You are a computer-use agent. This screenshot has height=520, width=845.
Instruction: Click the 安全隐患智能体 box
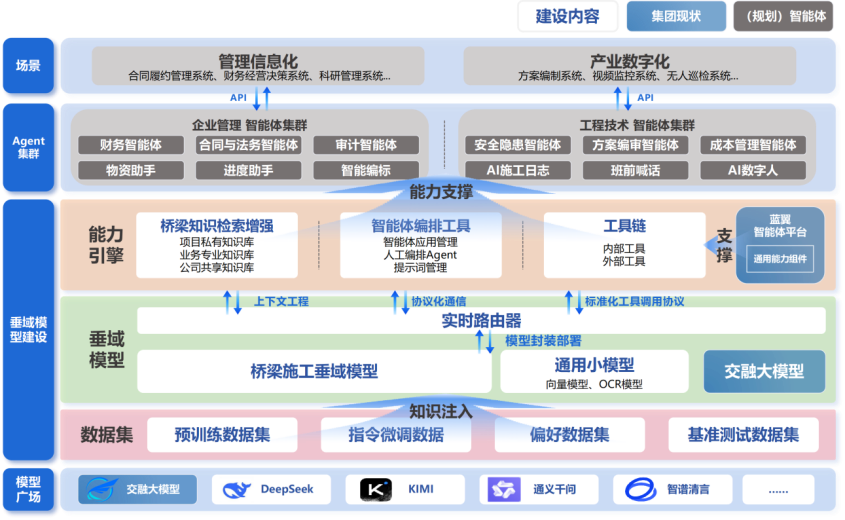tap(518, 145)
